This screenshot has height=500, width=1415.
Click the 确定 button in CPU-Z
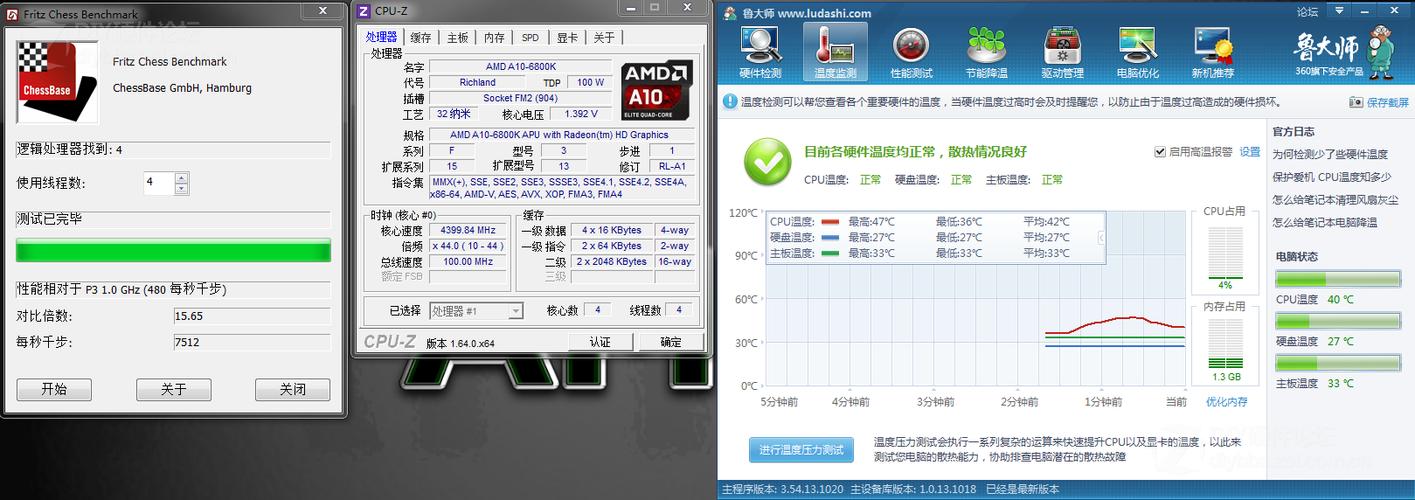671,342
